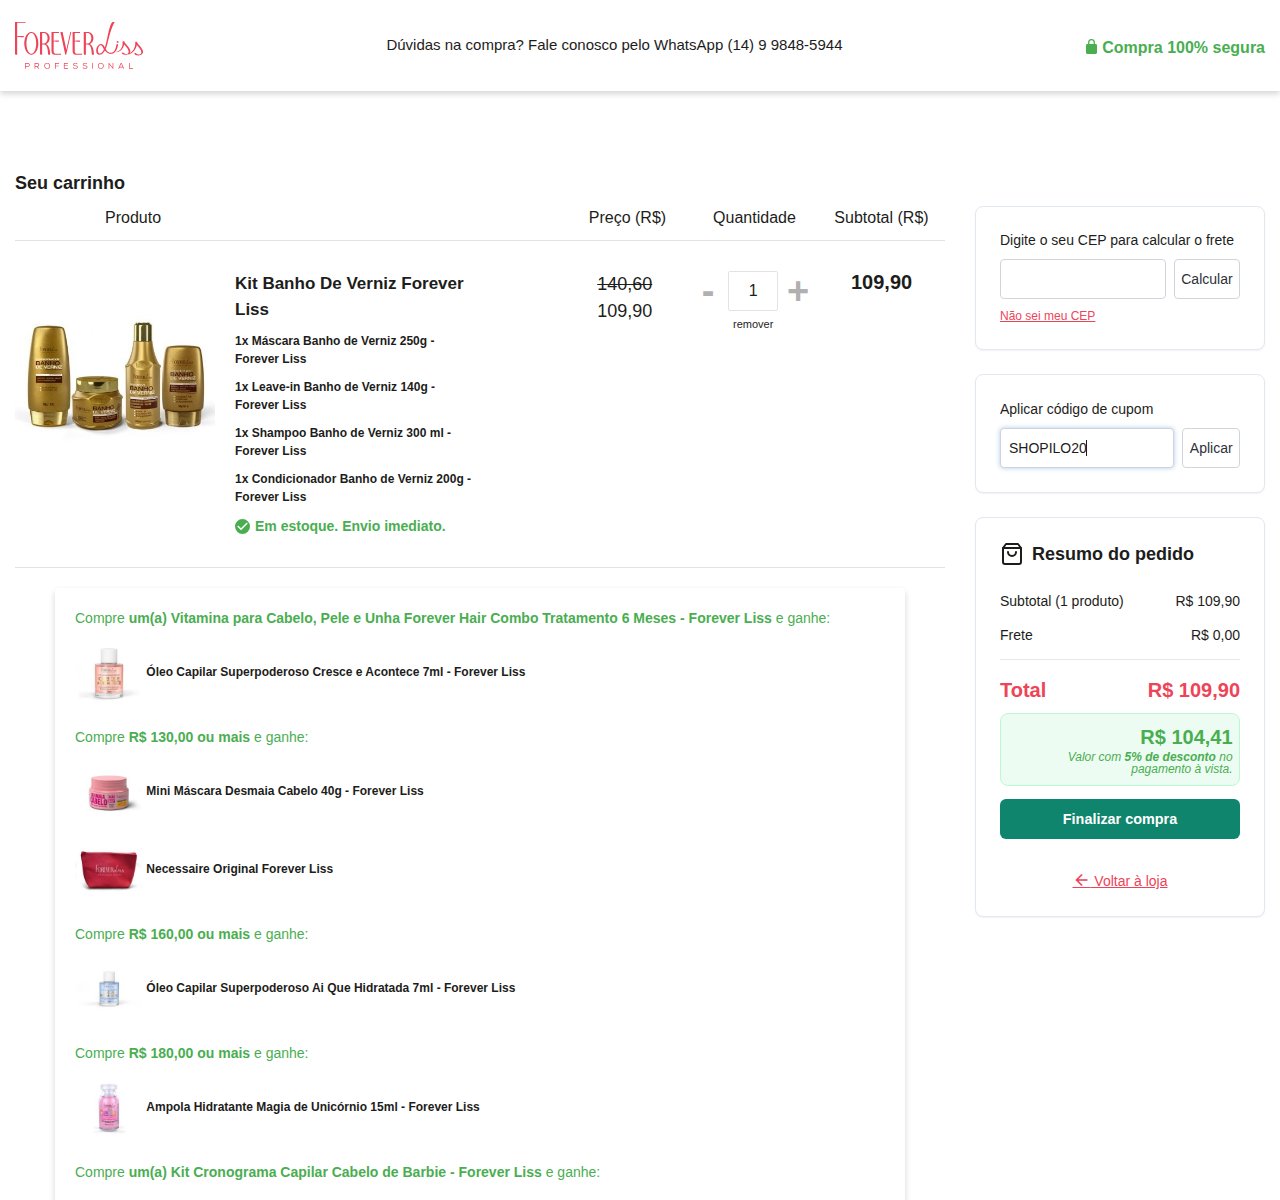This screenshot has width=1280, height=1200.
Task: Open Mini Máscara Desmaia Cabelo thumbnail
Action: pyautogui.click(x=109, y=791)
